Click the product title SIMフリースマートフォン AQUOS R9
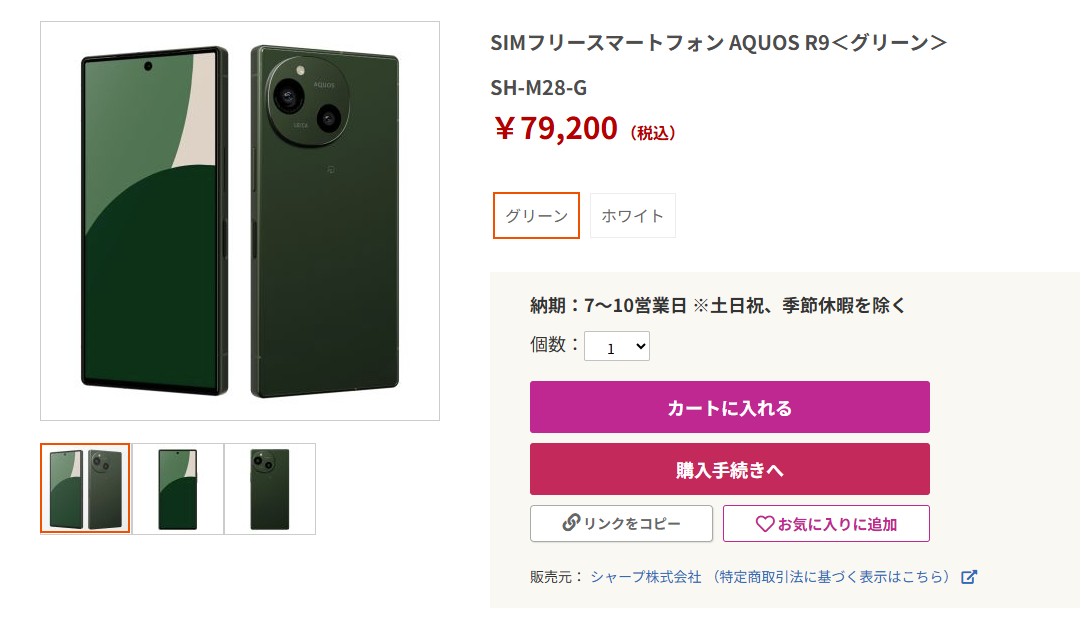 pyautogui.click(x=718, y=43)
